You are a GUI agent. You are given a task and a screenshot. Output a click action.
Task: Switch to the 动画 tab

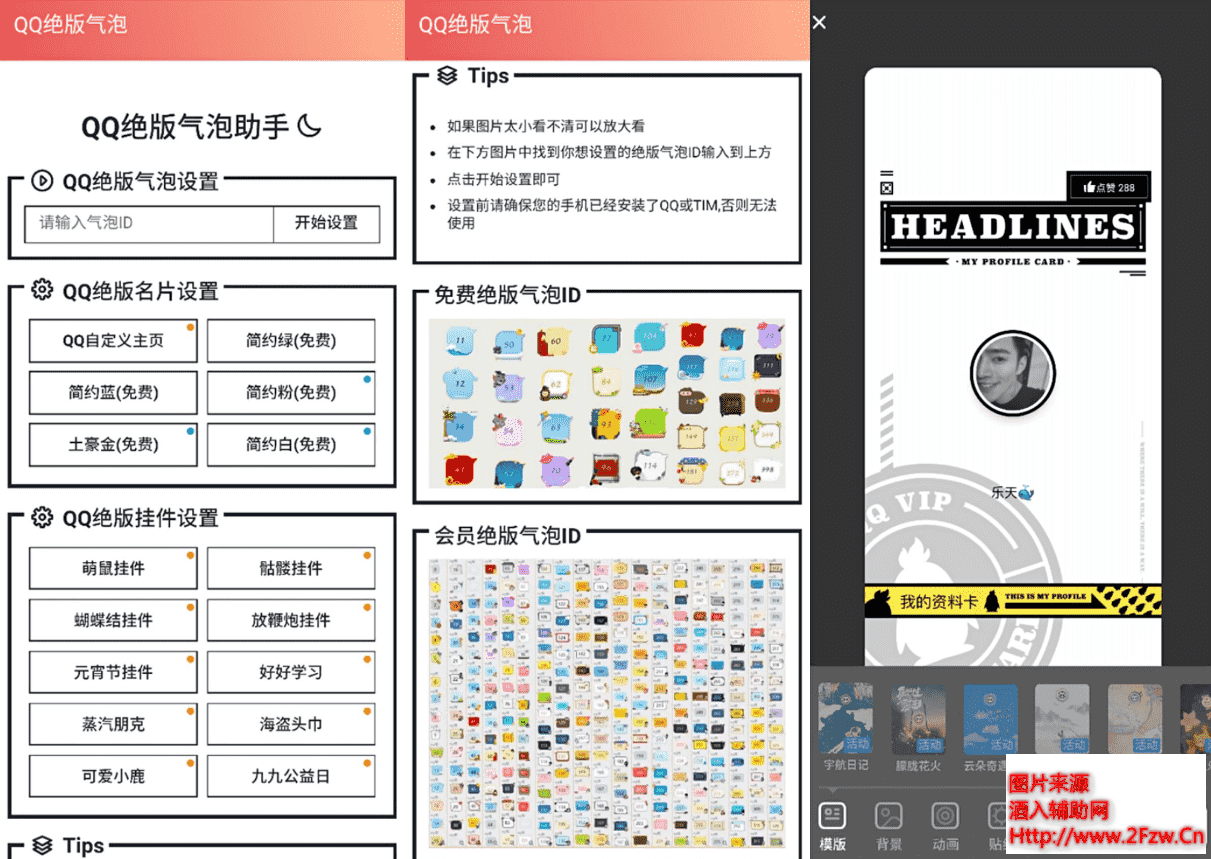[x=945, y=825]
